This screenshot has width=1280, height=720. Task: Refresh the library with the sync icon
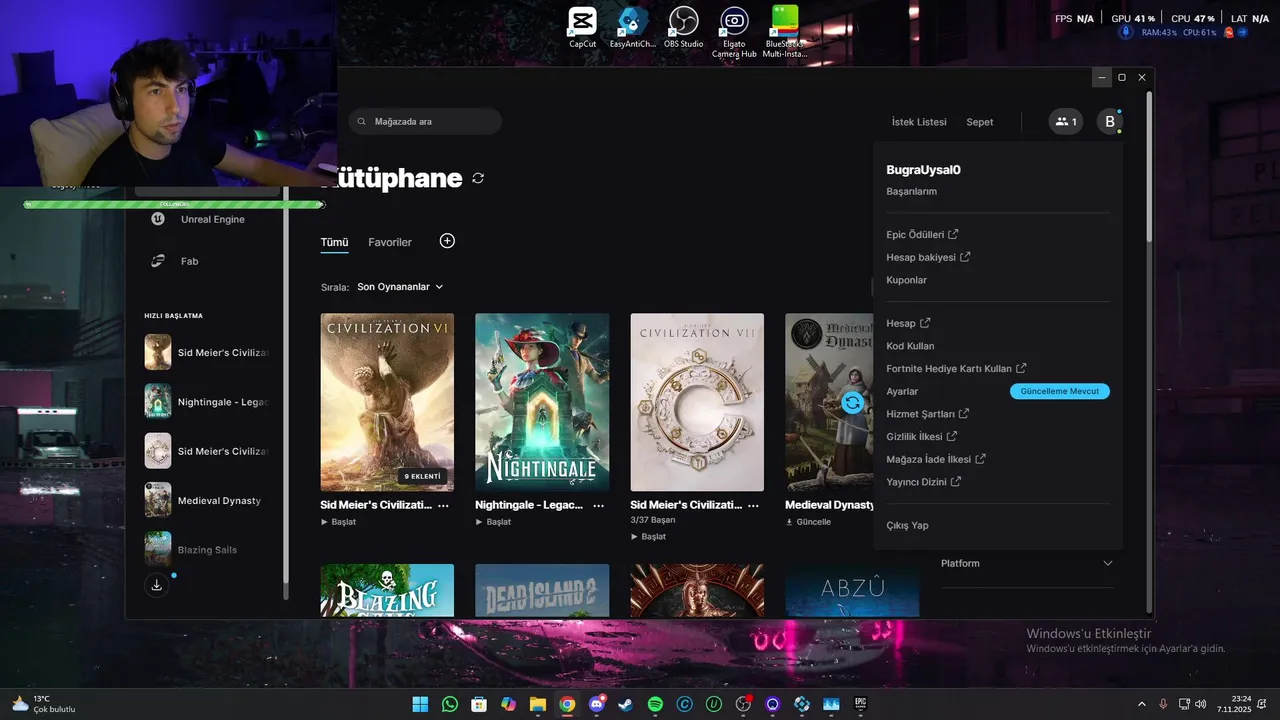478,178
